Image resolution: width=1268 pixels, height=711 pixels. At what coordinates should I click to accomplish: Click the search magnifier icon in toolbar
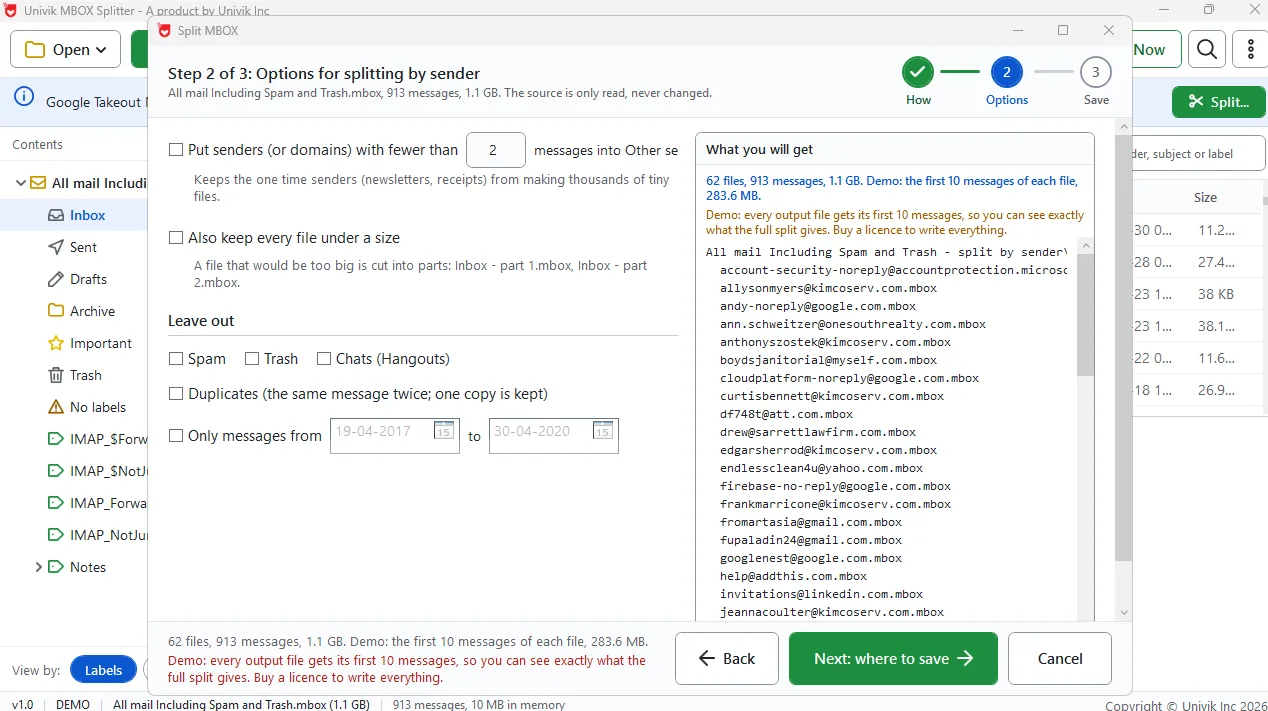click(1207, 49)
